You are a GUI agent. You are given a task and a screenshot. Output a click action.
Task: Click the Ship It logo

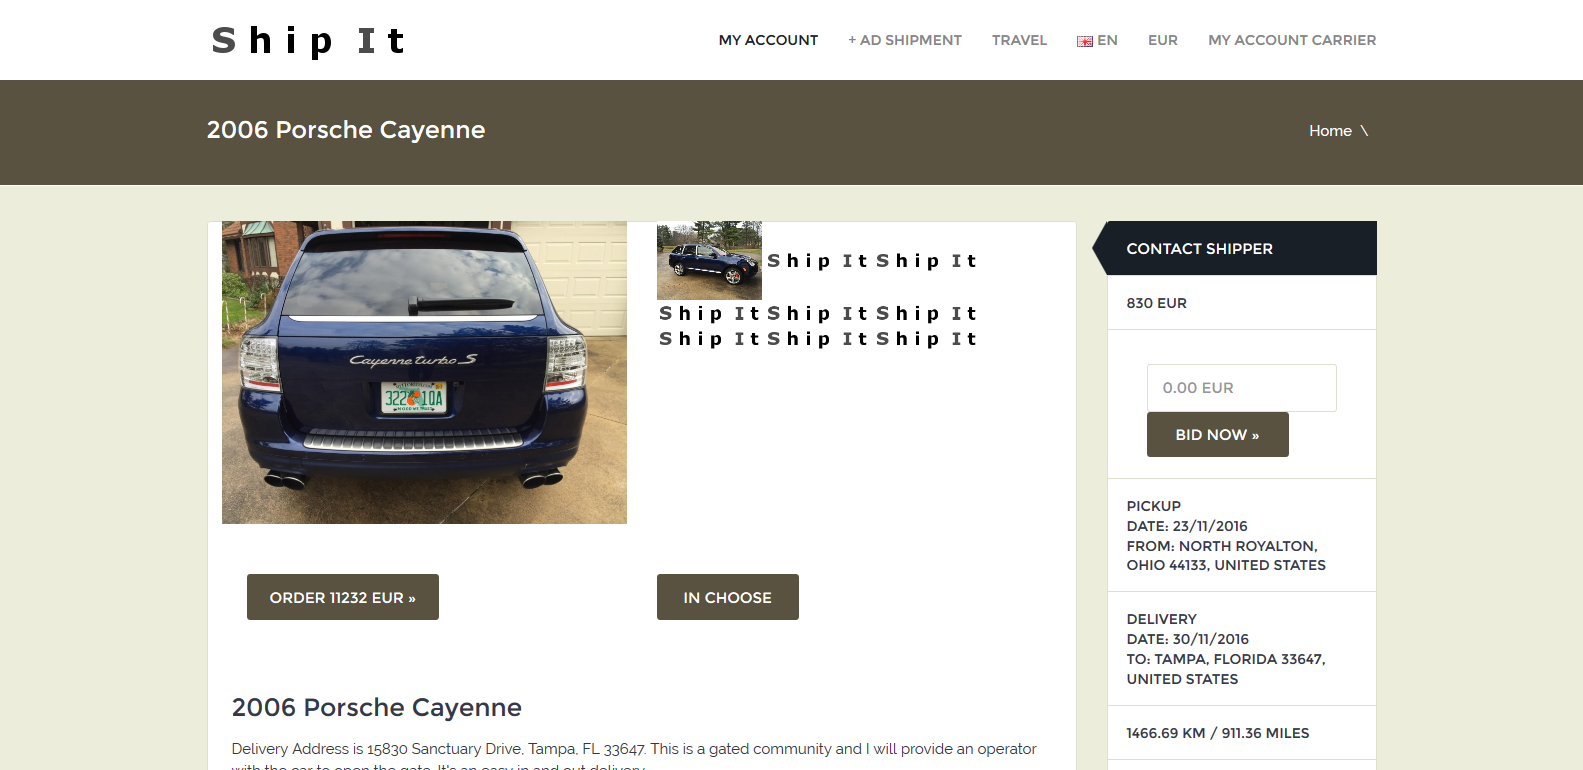pos(308,41)
